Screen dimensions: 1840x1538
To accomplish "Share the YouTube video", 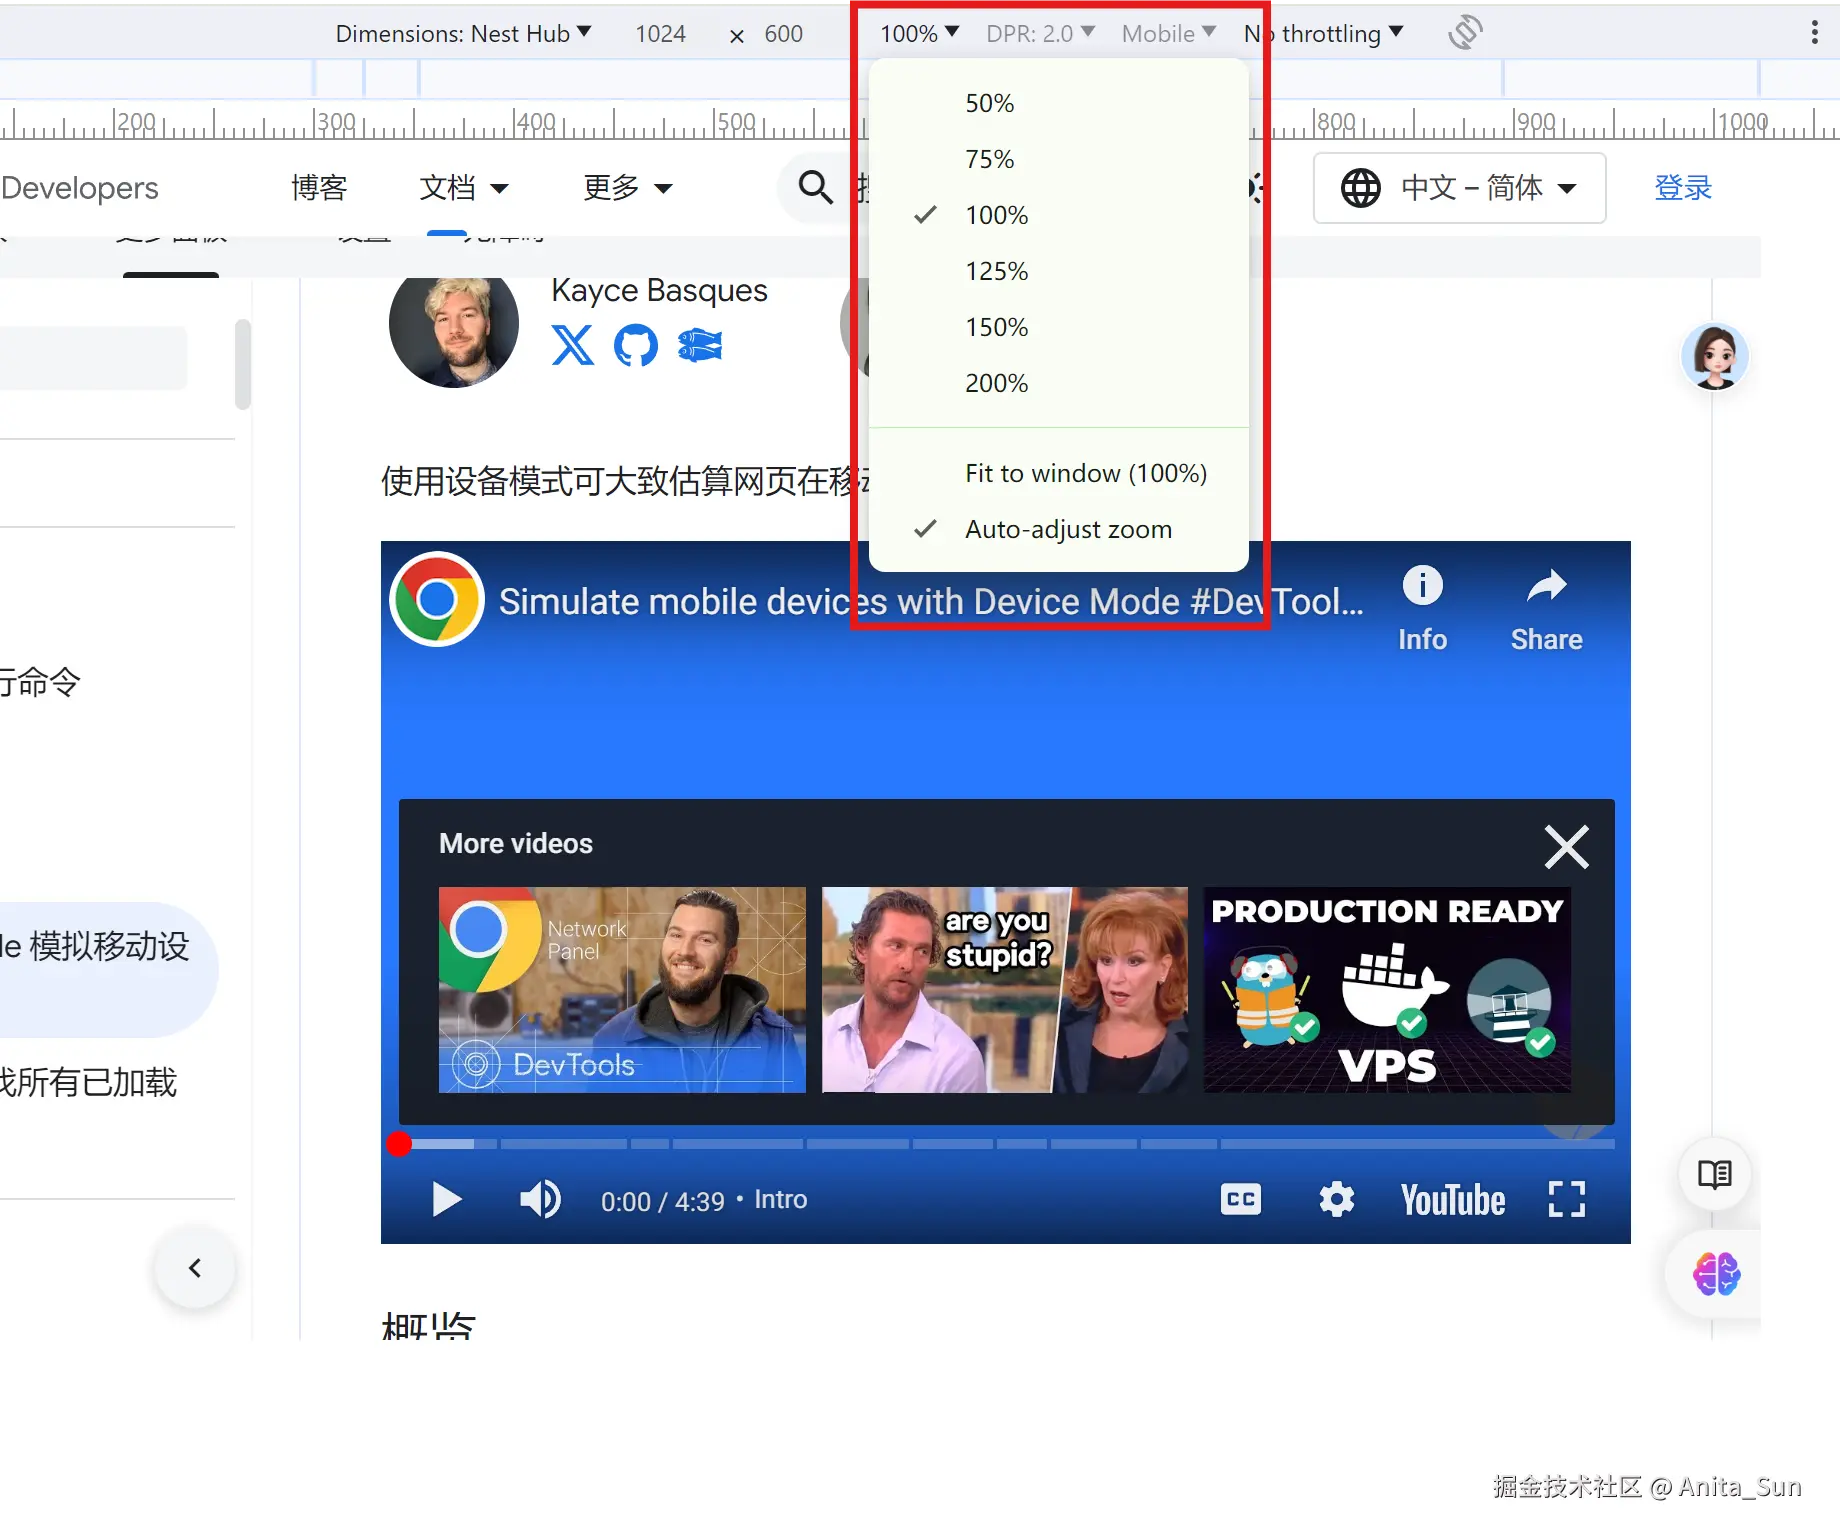I will click(1546, 609).
